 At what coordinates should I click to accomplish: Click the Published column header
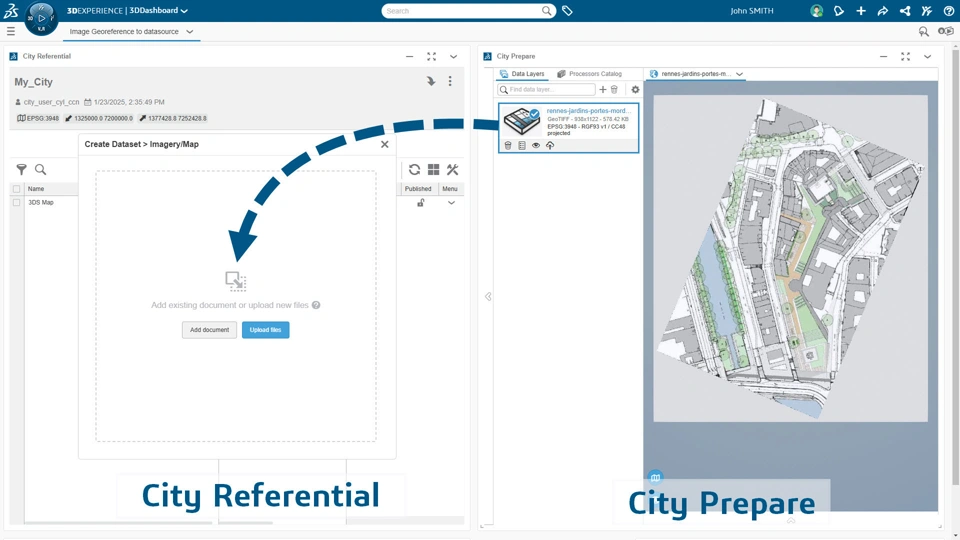click(418, 189)
